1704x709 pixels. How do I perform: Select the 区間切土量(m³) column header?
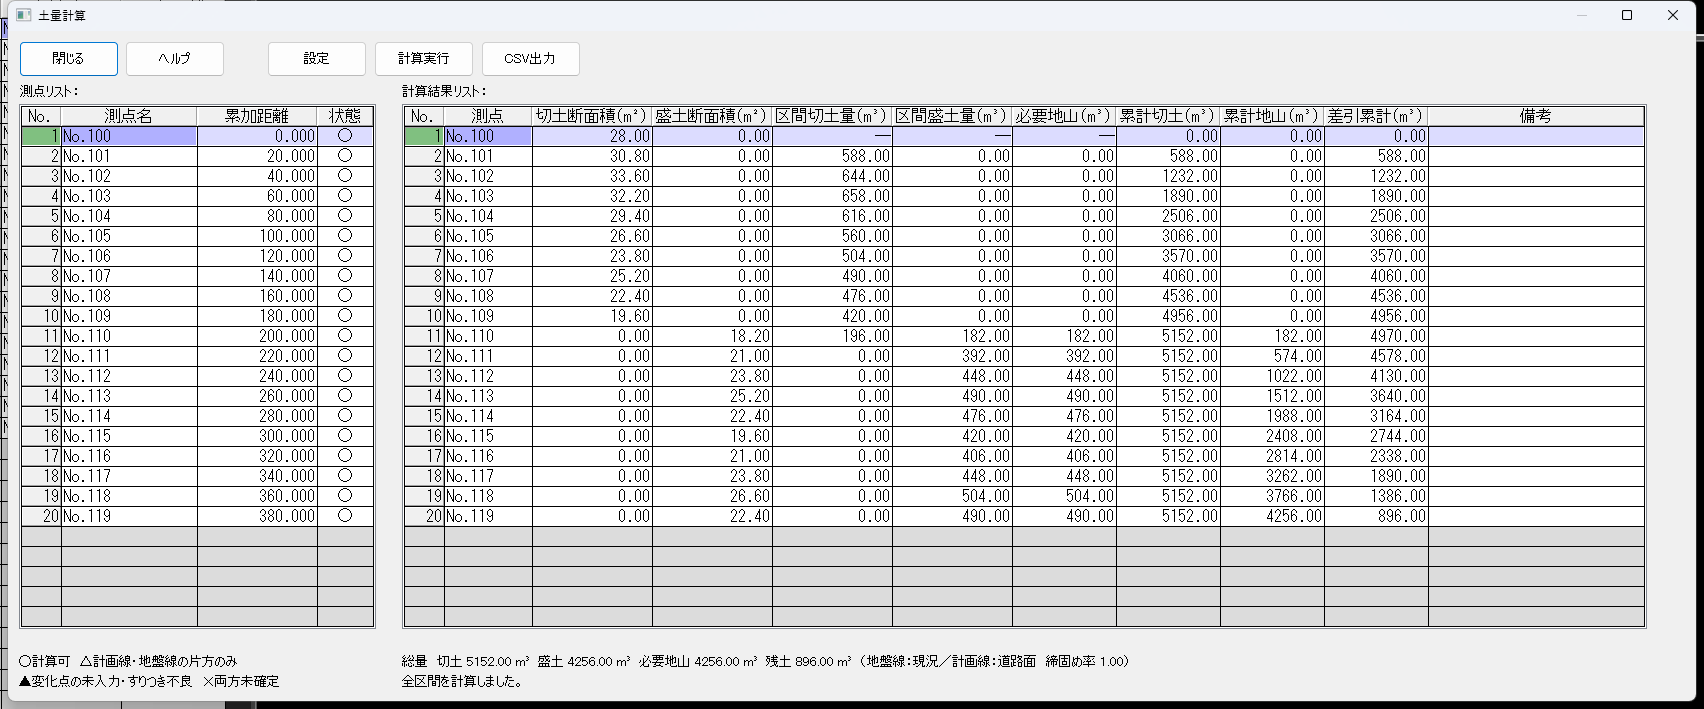[832, 116]
